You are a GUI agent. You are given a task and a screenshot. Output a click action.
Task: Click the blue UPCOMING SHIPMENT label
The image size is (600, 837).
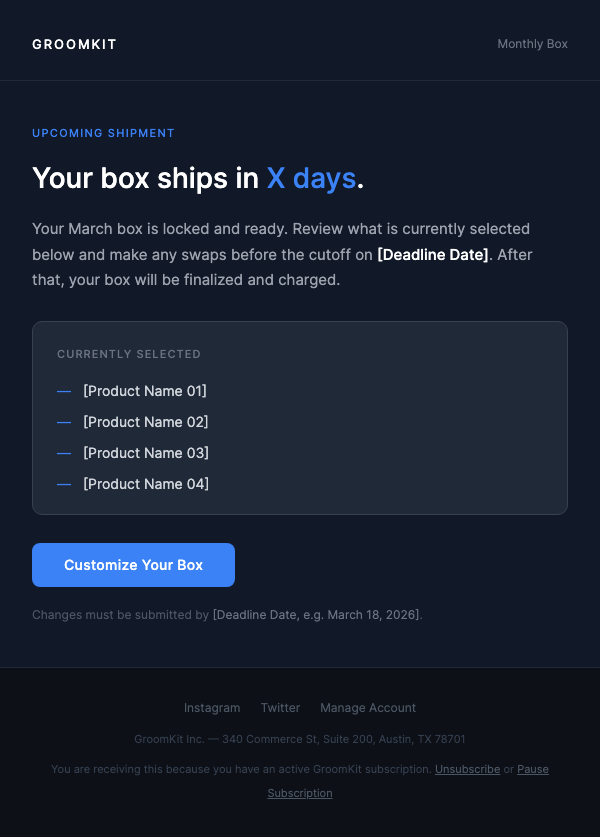tap(103, 133)
